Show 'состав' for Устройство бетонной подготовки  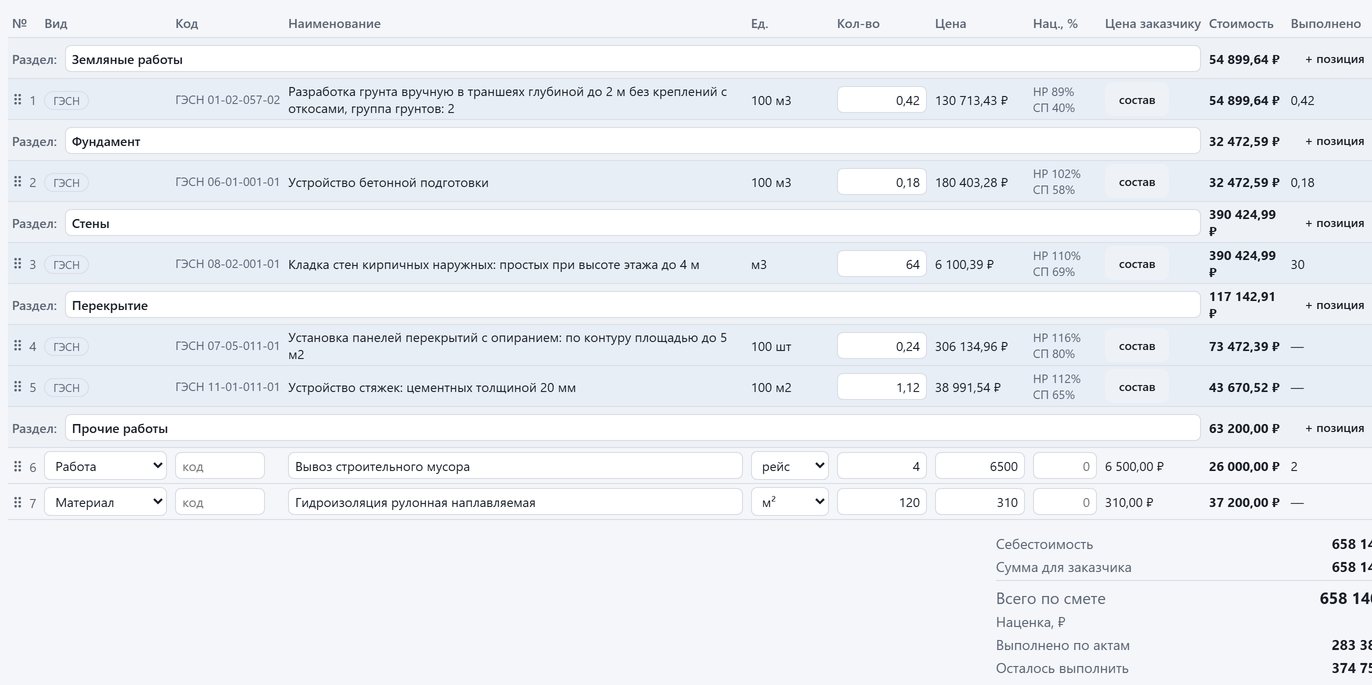(x=1137, y=182)
